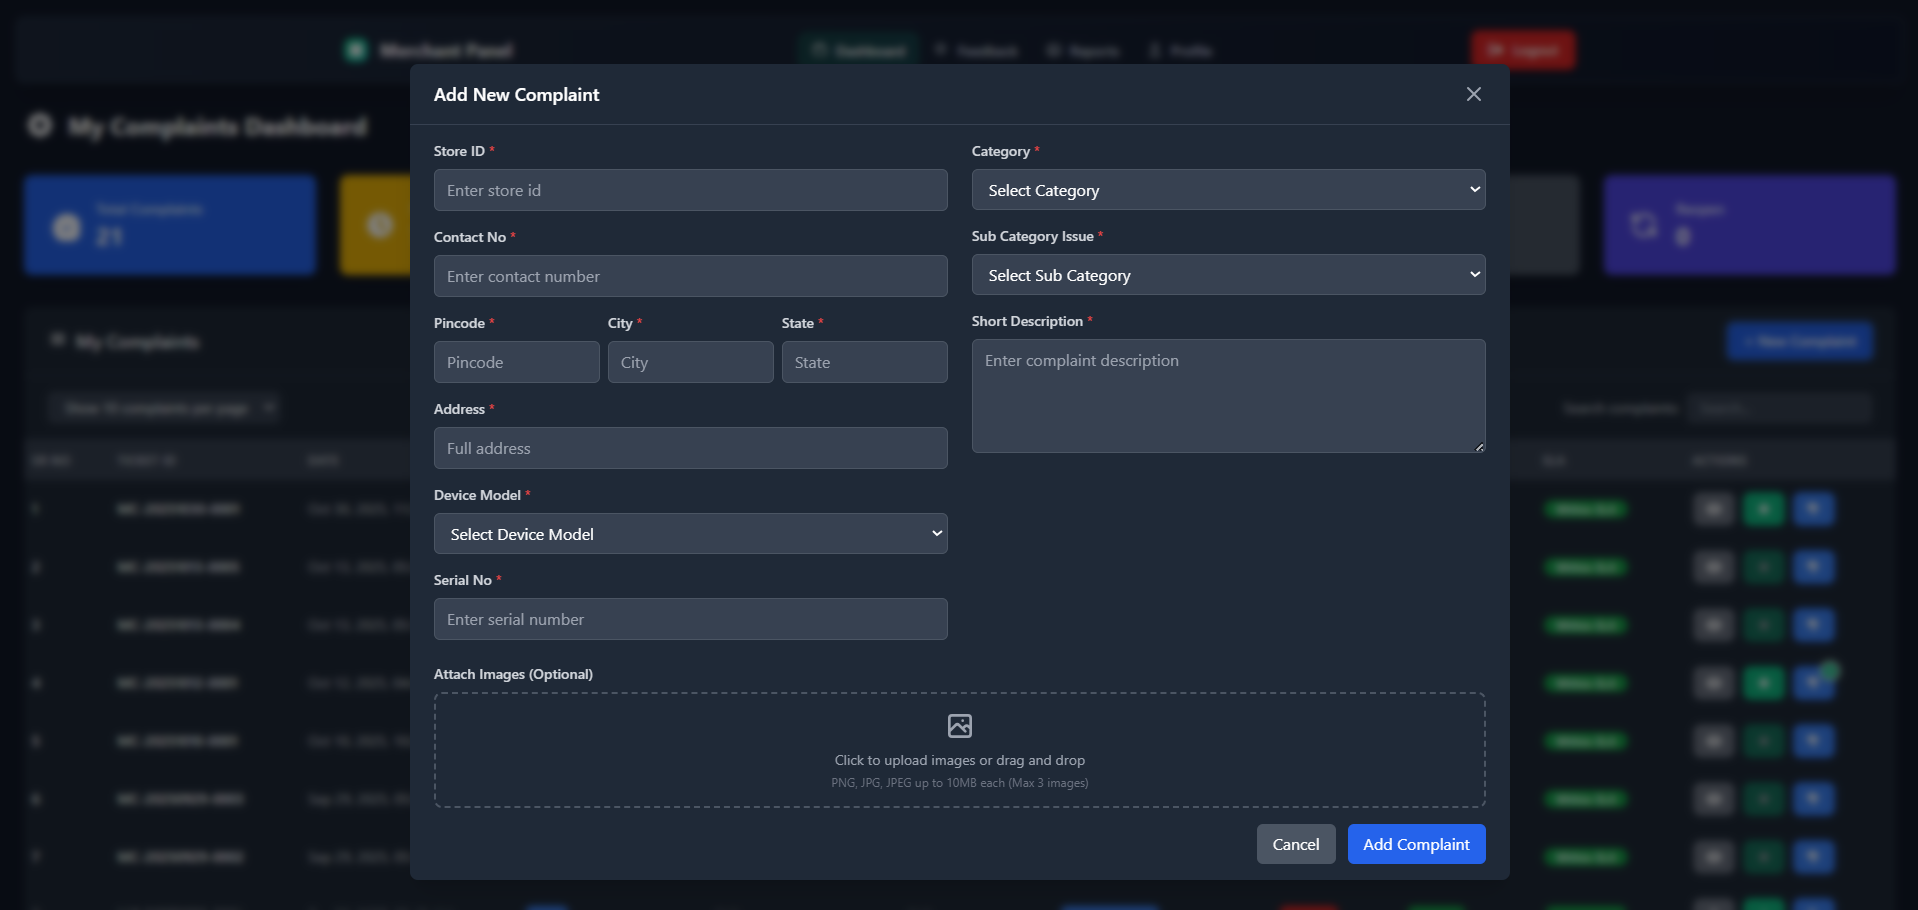Viewport: 1918px width, 910px height.
Task: Open the Select Device Model dropdown
Action: tap(690, 533)
